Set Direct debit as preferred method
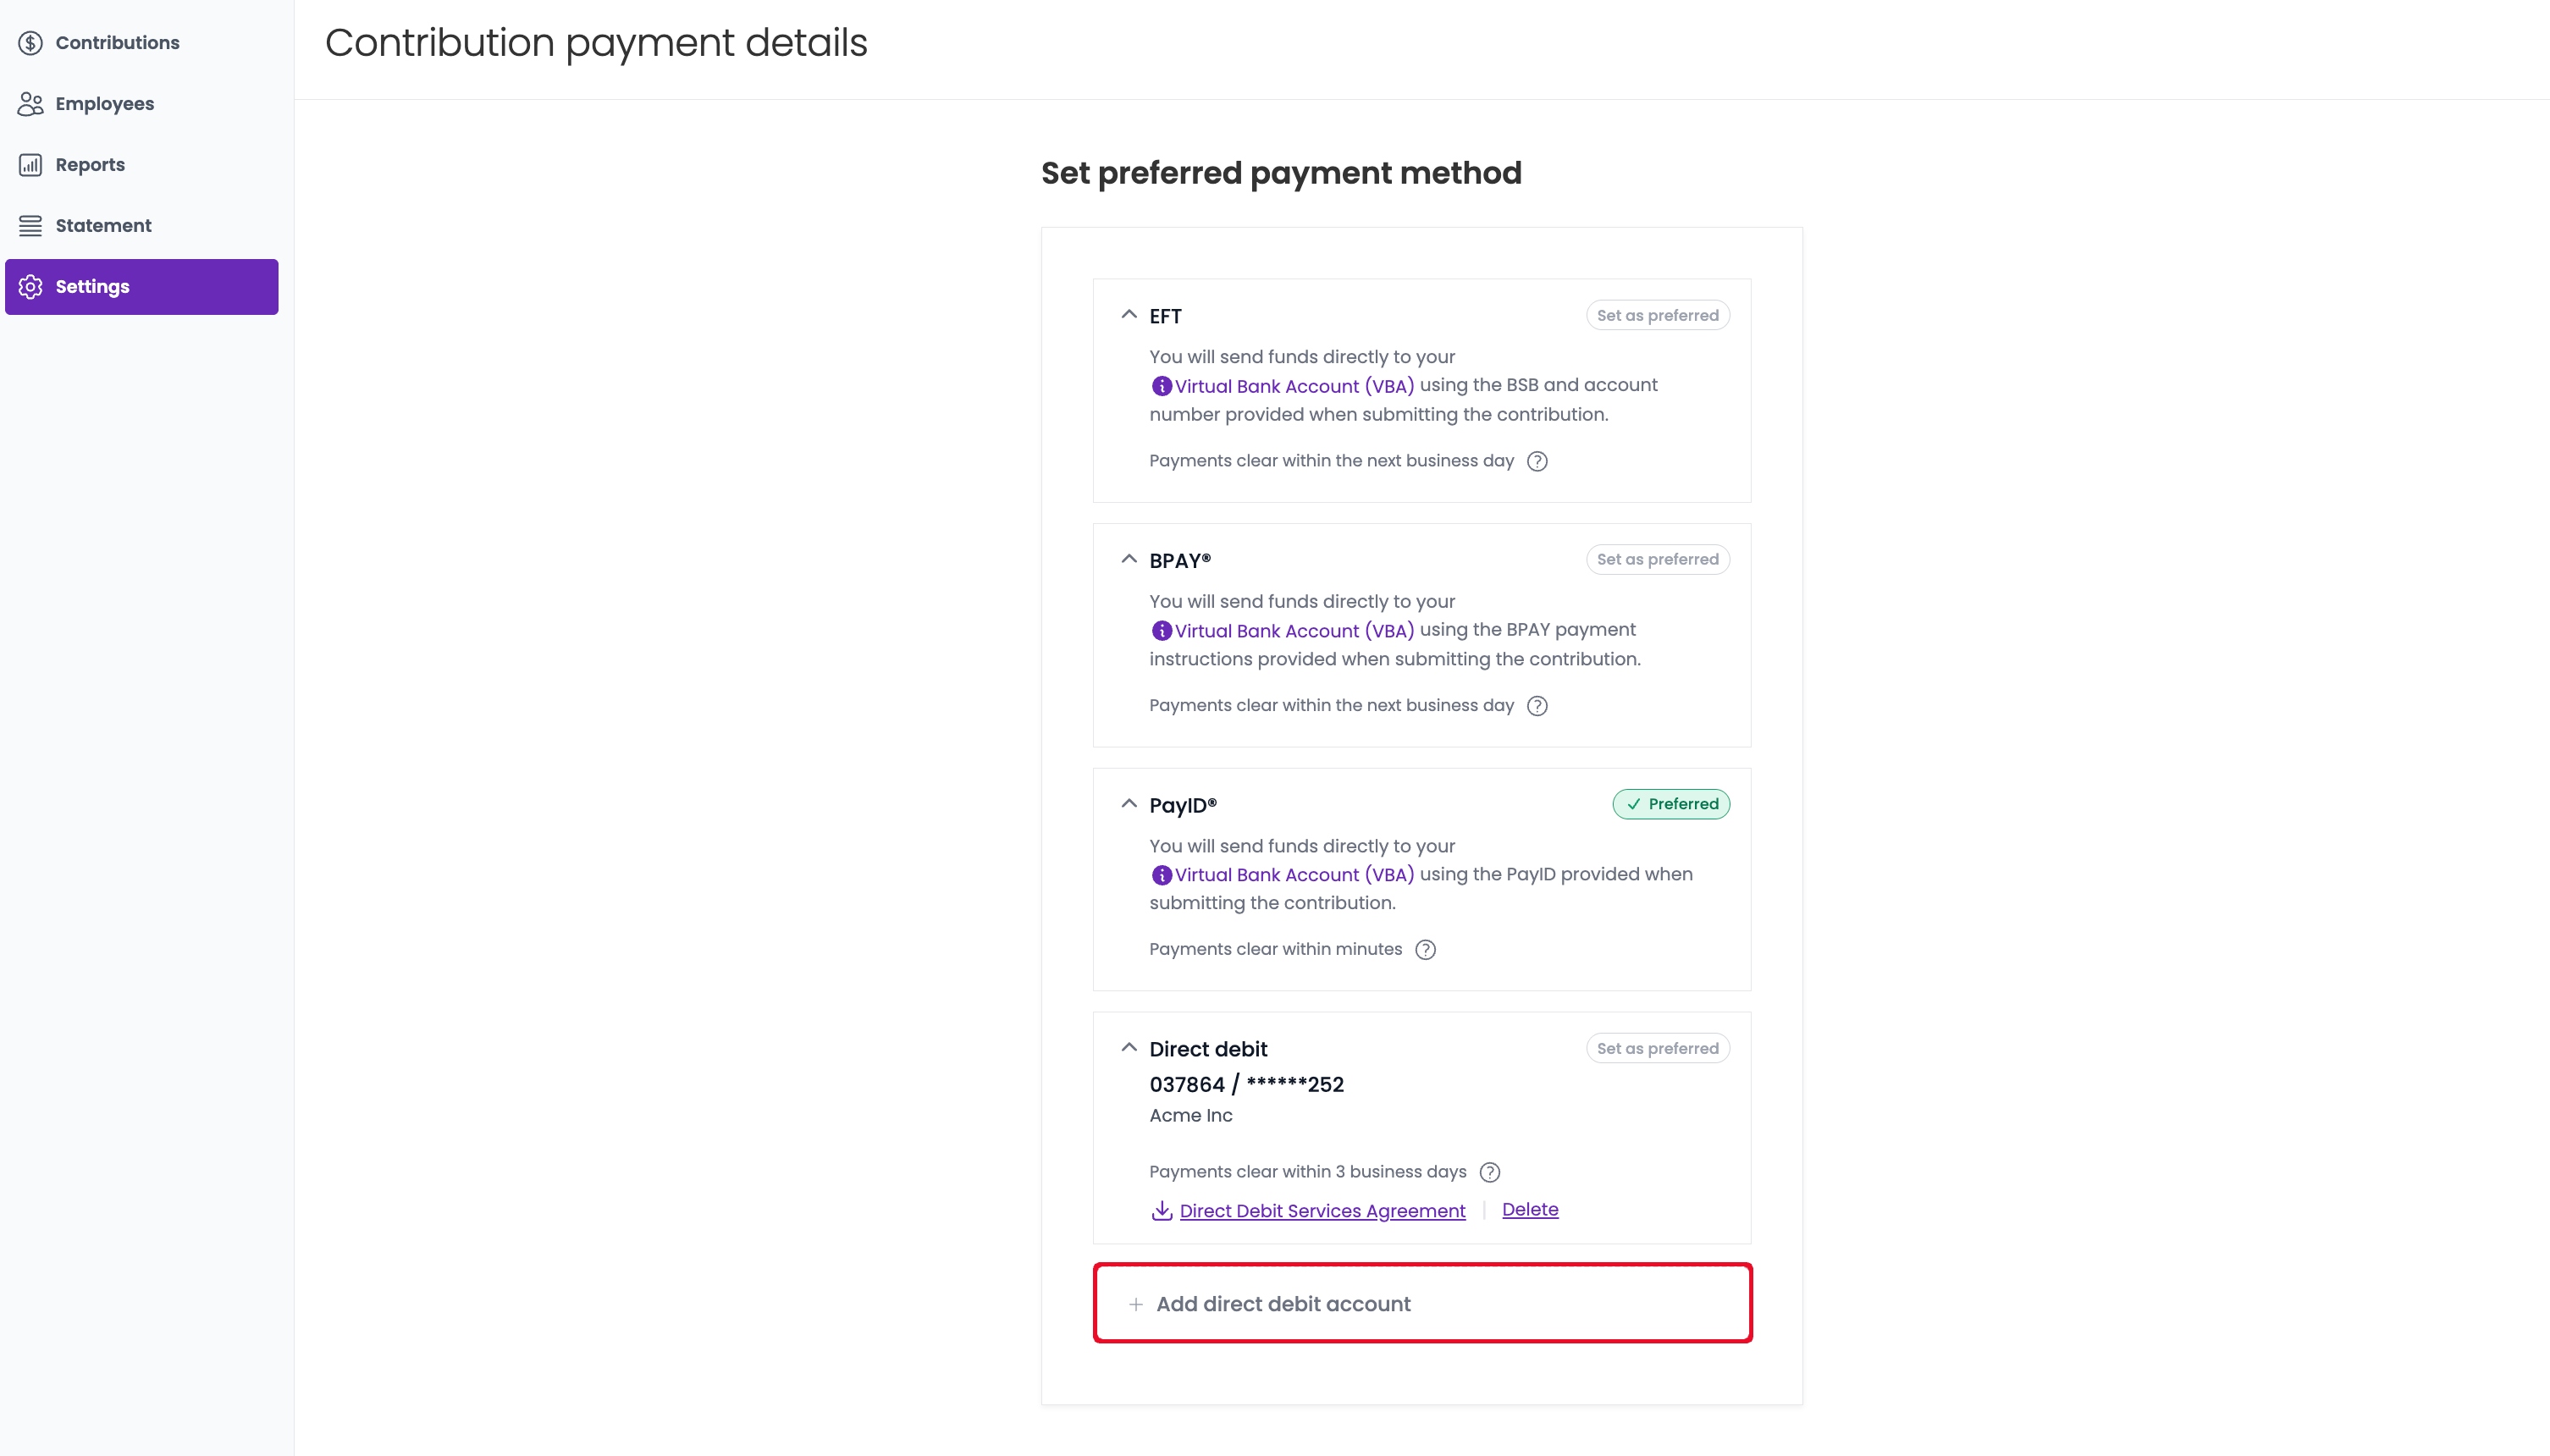Image resolution: width=2550 pixels, height=1456 pixels. 1657,1048
